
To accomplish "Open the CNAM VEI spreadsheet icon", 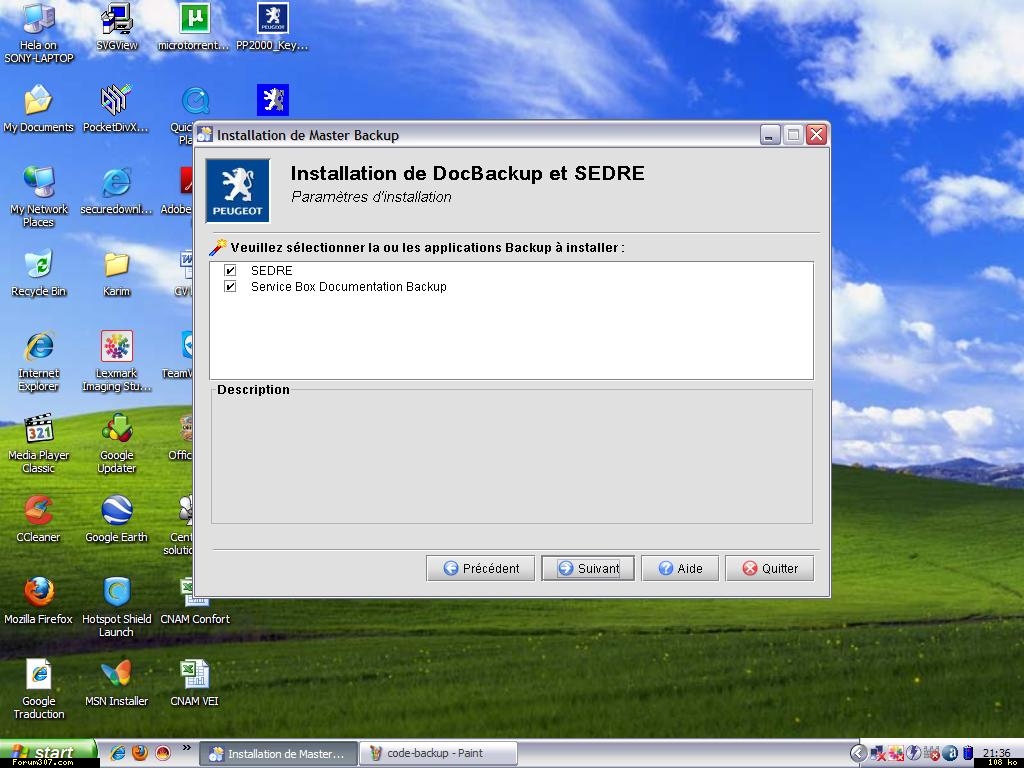I will (195, 683).
